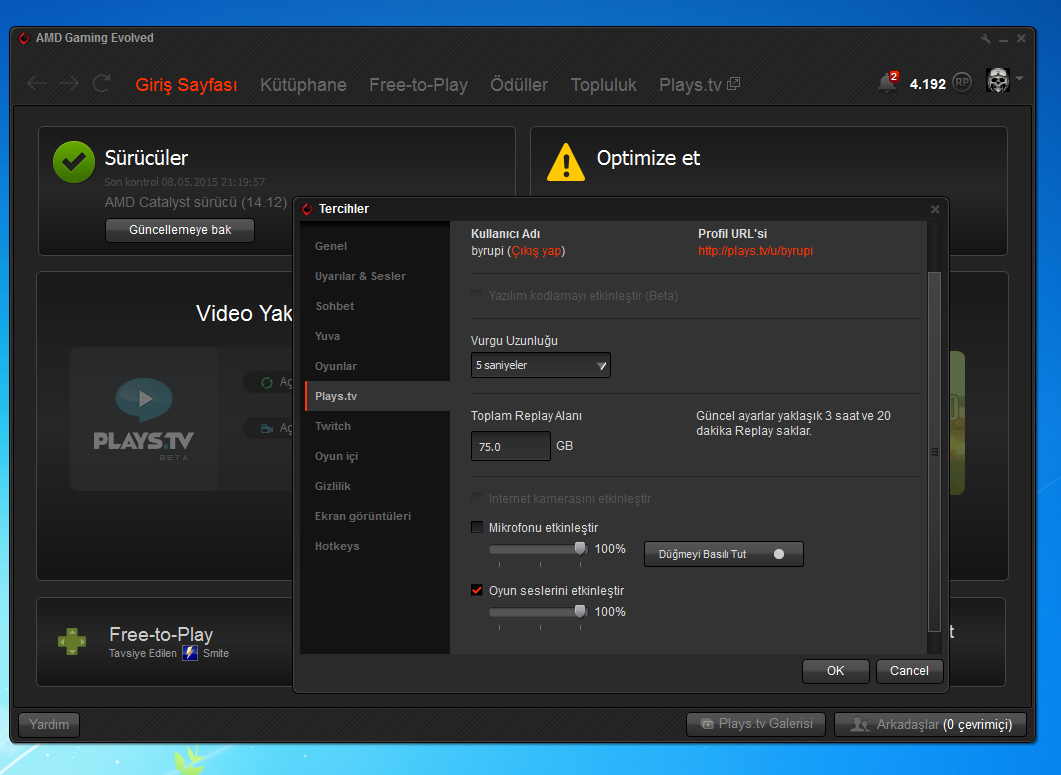The width and height of the screenshot is (1061, 775).
Task: Select Uyarılar & Sesler preferences tab
Action: (x=376, y=276)
